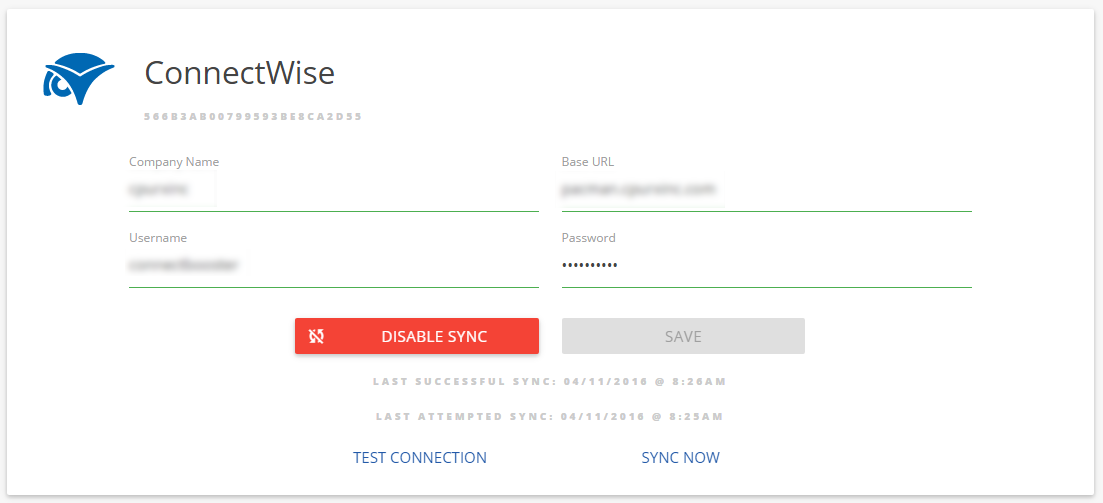Image resolution: width=1103 pixels, height=503 pixels.
Task: Click the ConnectWise owl logo
Action: pyautogui.click(x=78, y=78)
